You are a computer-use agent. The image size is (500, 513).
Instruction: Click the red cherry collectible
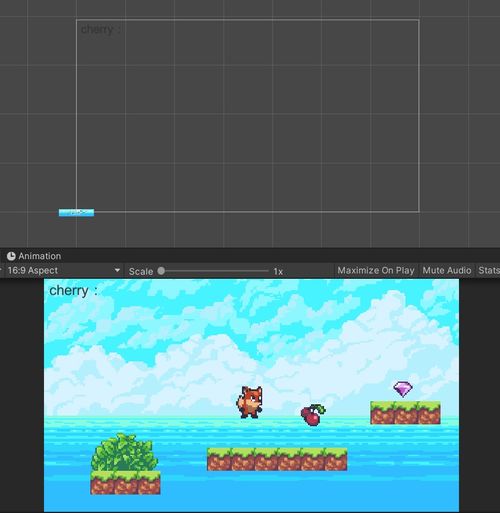(313, 415)
